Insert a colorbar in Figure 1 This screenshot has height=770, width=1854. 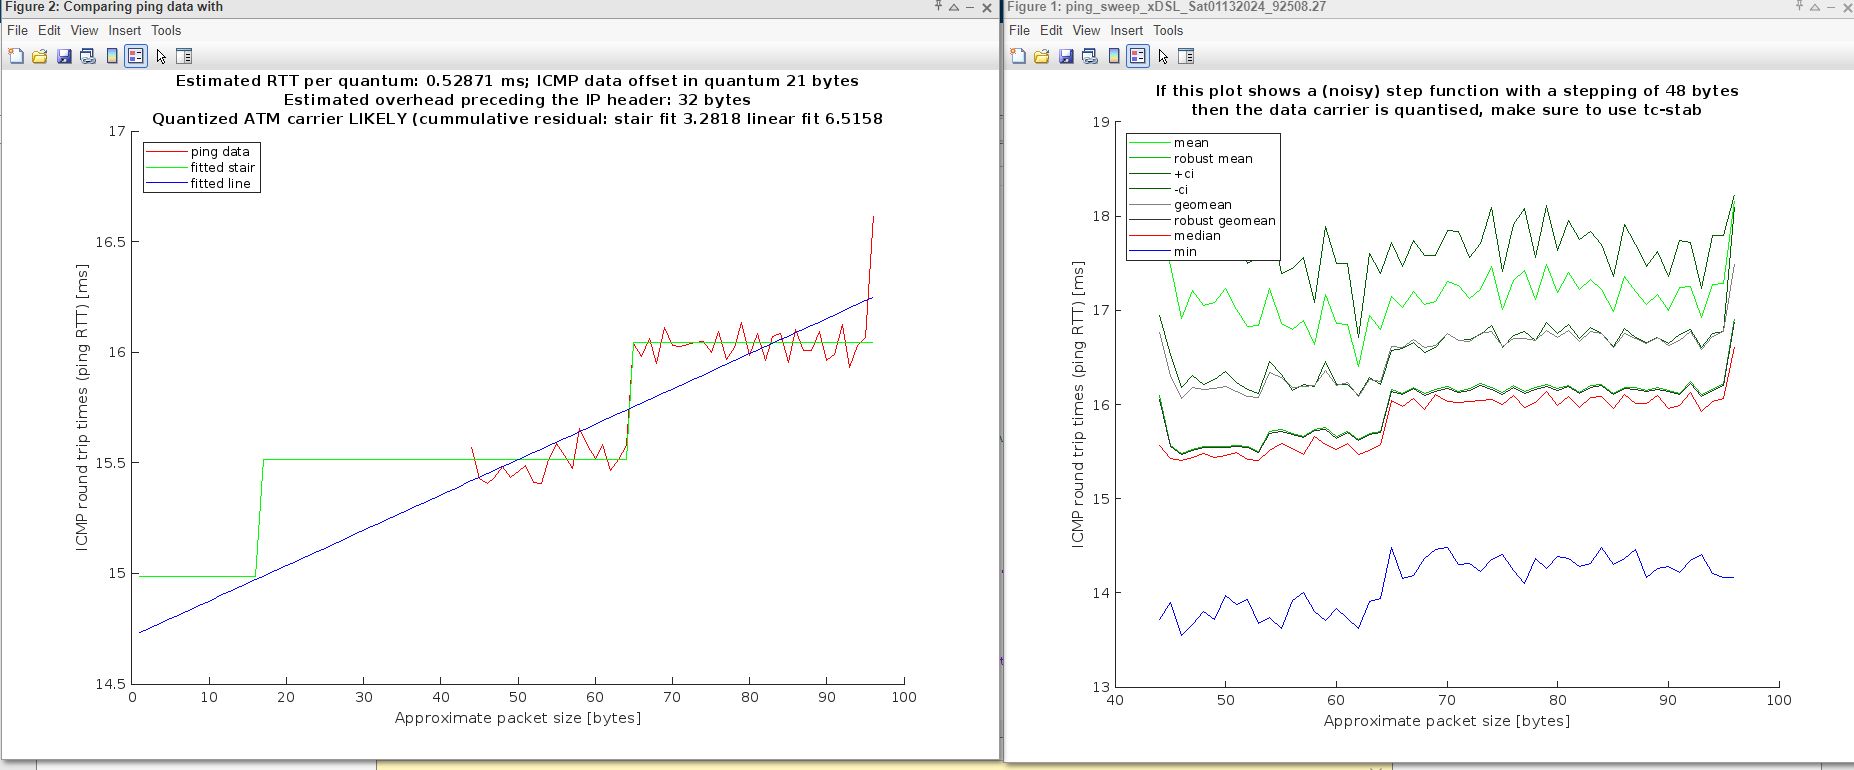1114,56
